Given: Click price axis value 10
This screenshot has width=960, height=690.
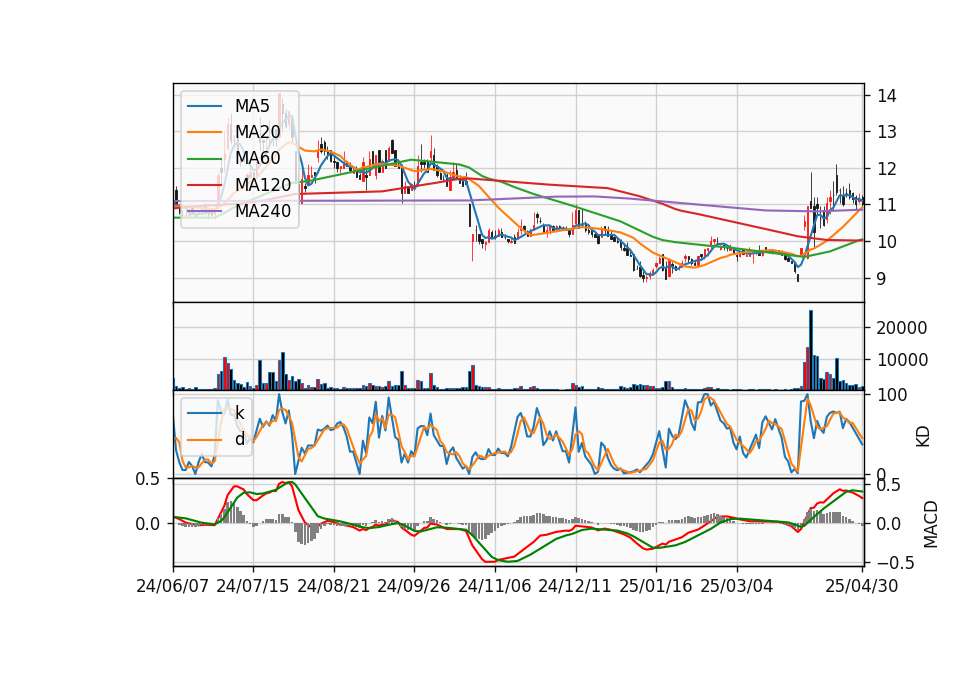Looking at the screenshot, I should tap(887, 242).
